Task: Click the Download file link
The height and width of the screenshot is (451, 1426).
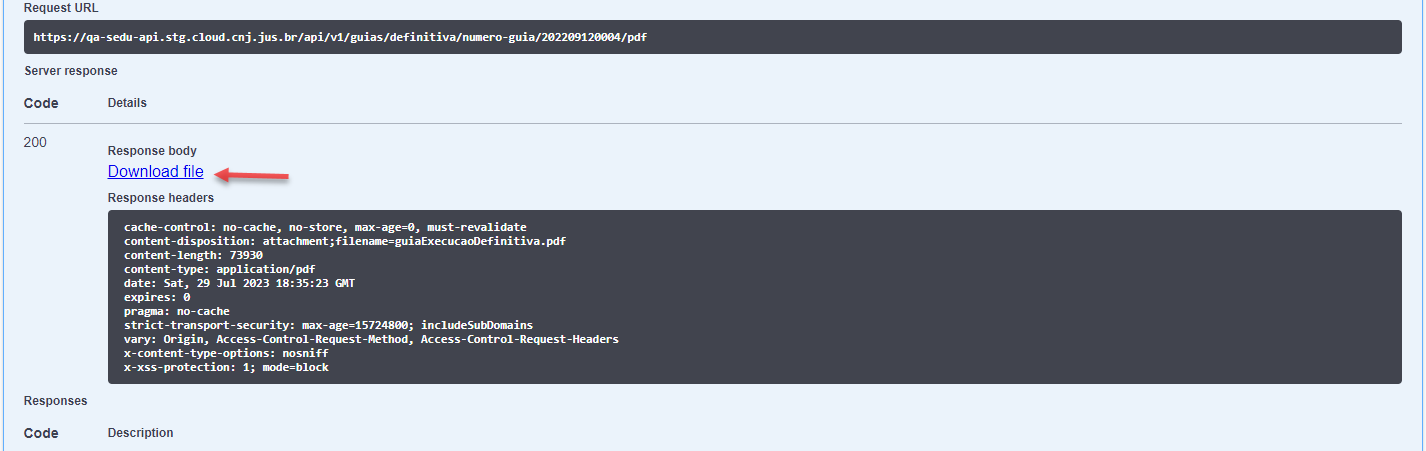Action: pos(156,172)
